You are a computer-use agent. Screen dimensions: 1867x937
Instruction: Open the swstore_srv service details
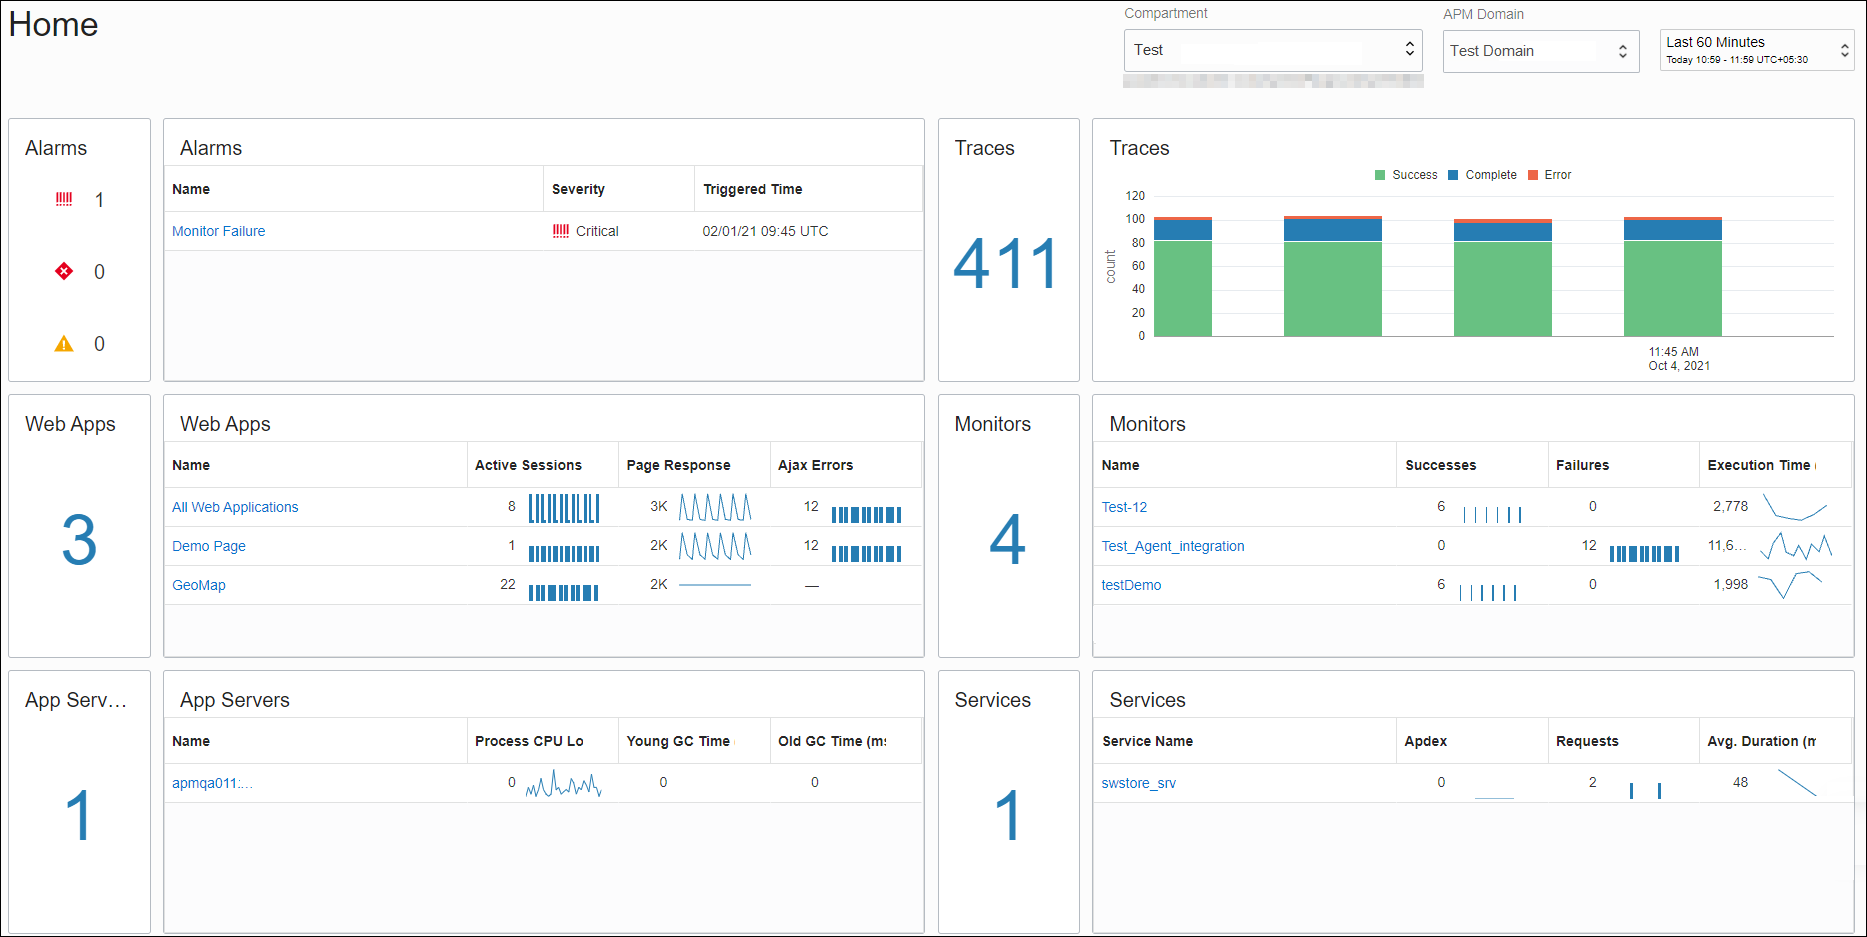(1138, 783)
